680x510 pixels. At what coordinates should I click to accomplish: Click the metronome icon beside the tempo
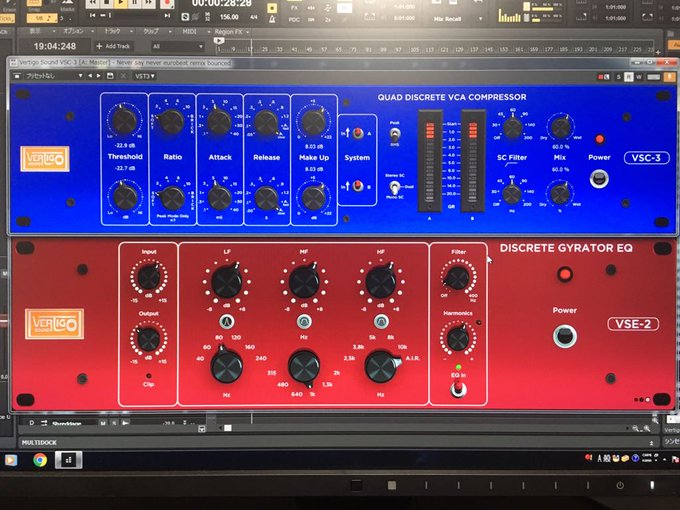(272, 18)
